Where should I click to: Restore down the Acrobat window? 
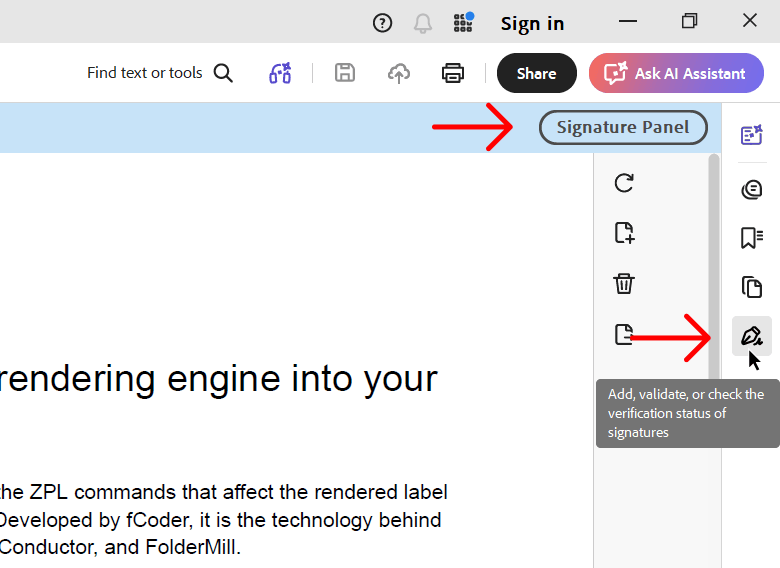[x=689, y=21]
